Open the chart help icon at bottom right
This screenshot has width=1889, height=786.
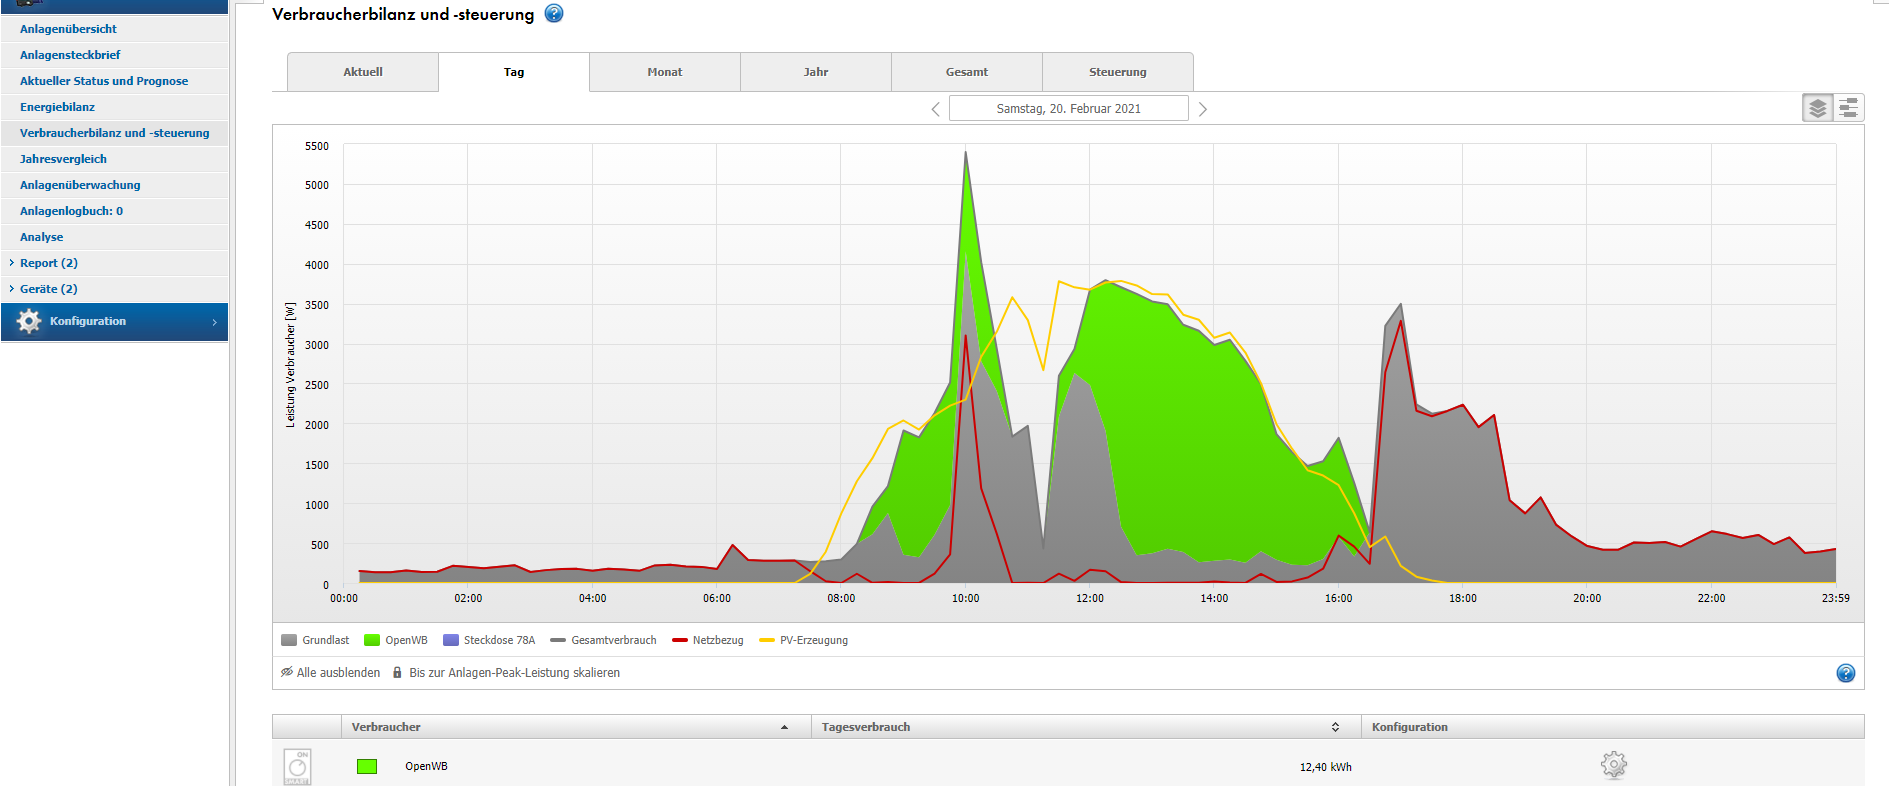pyautogui.click(x=1845, y=673)
